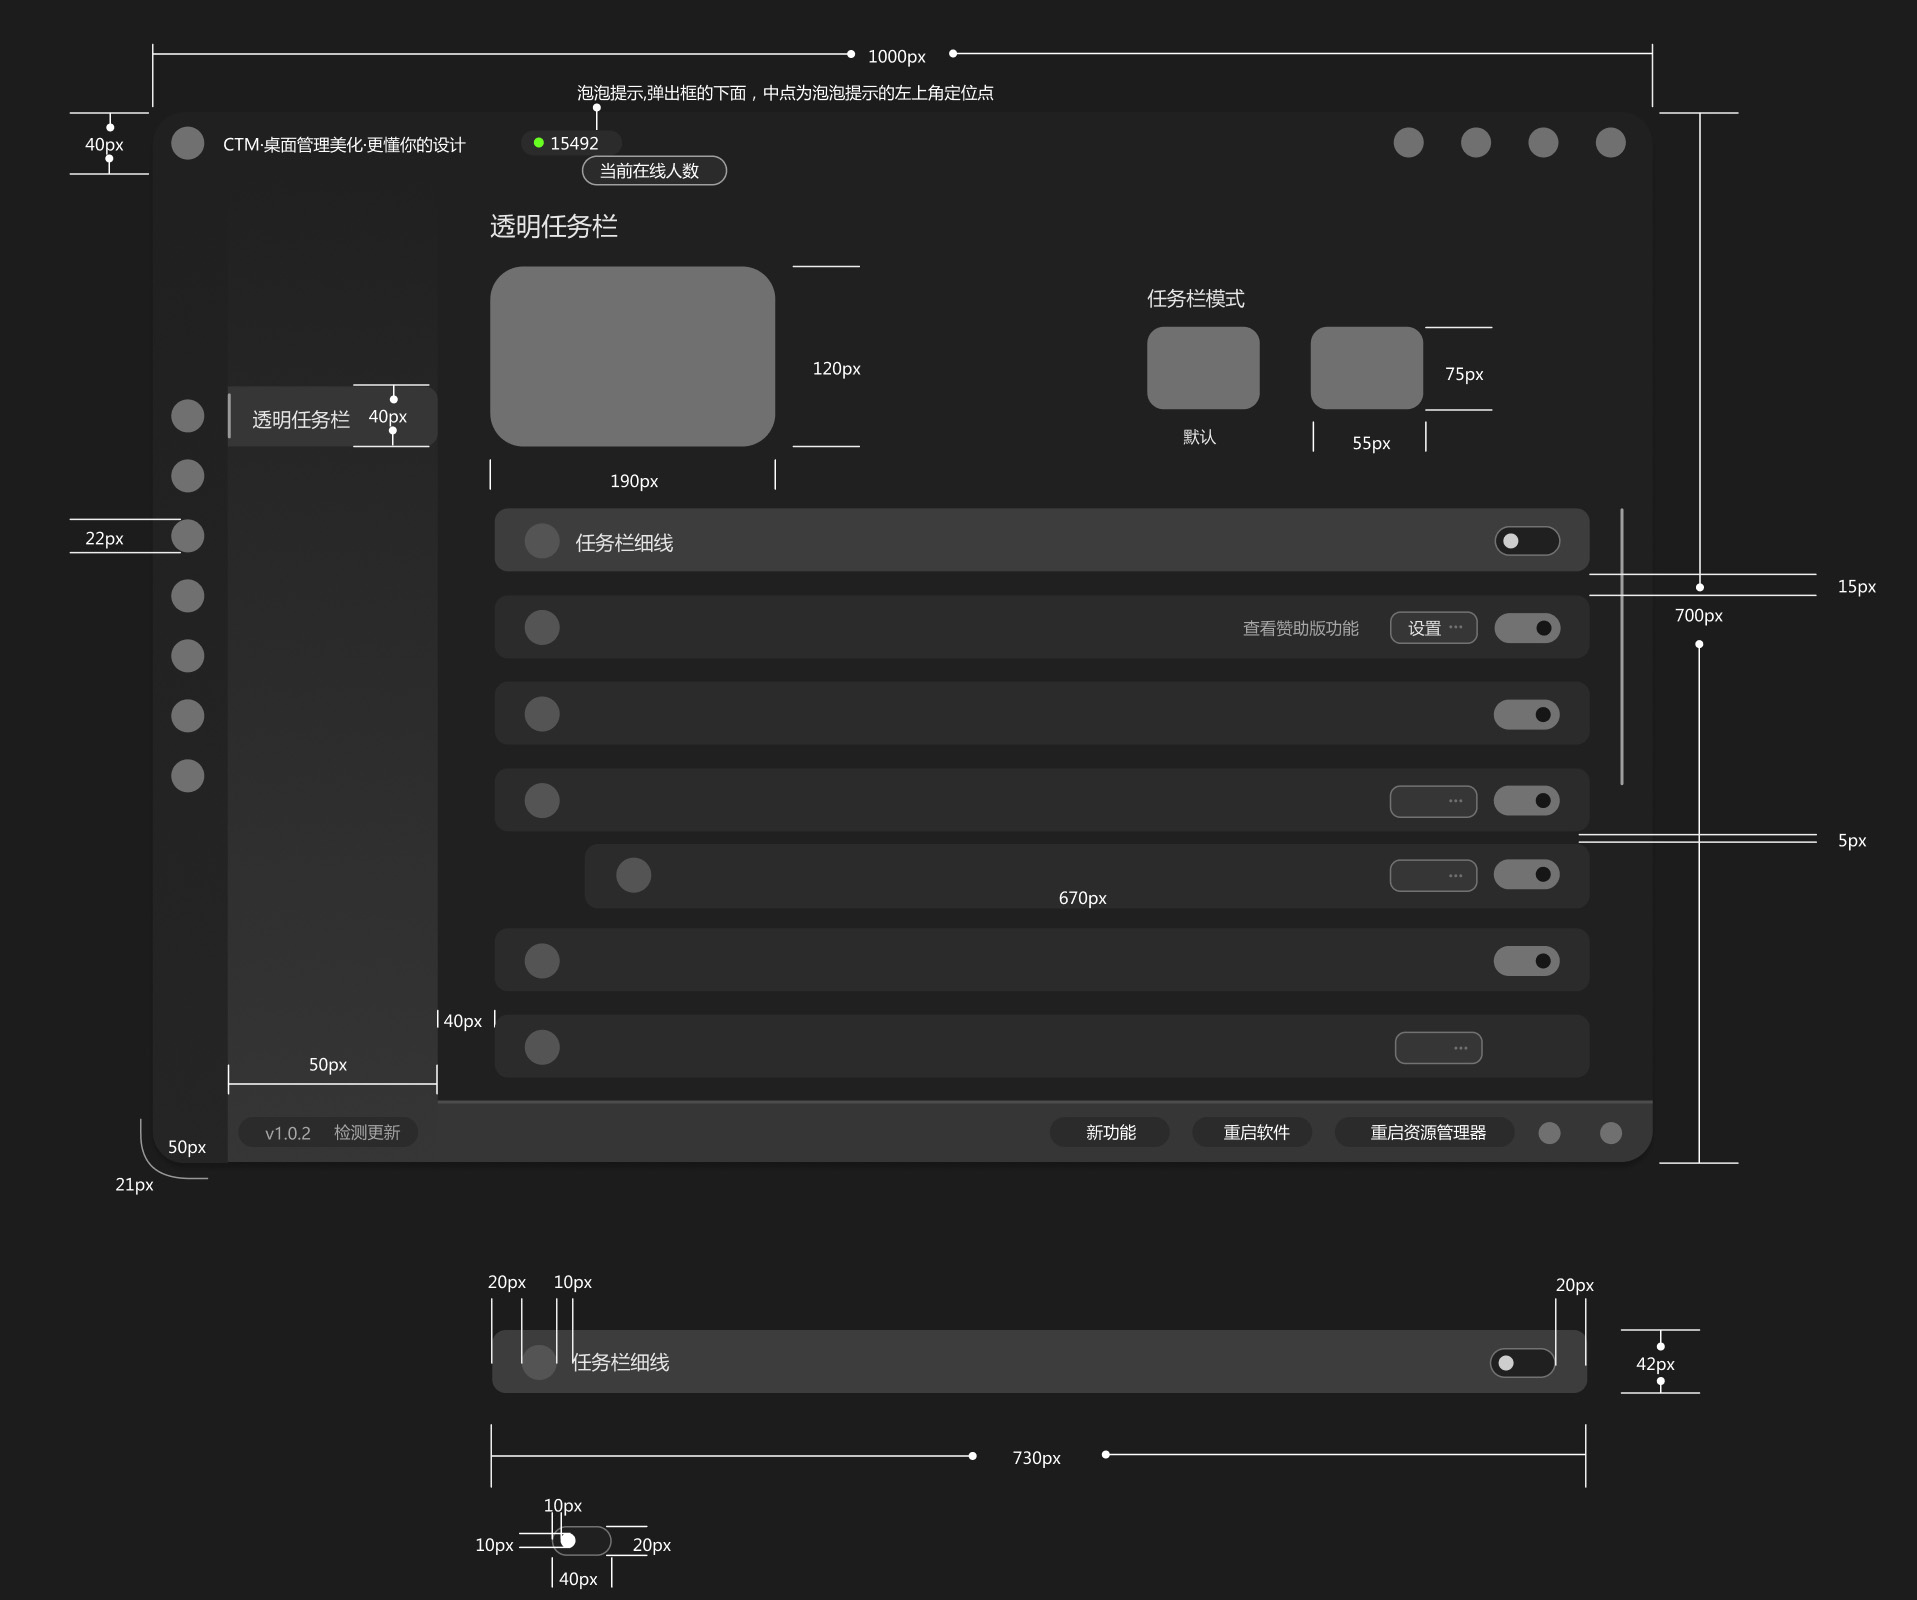The image size is (1917, 1600).
Task: Turn off the toggle beside the 设置 button
Action: (x=1527, y=628)
